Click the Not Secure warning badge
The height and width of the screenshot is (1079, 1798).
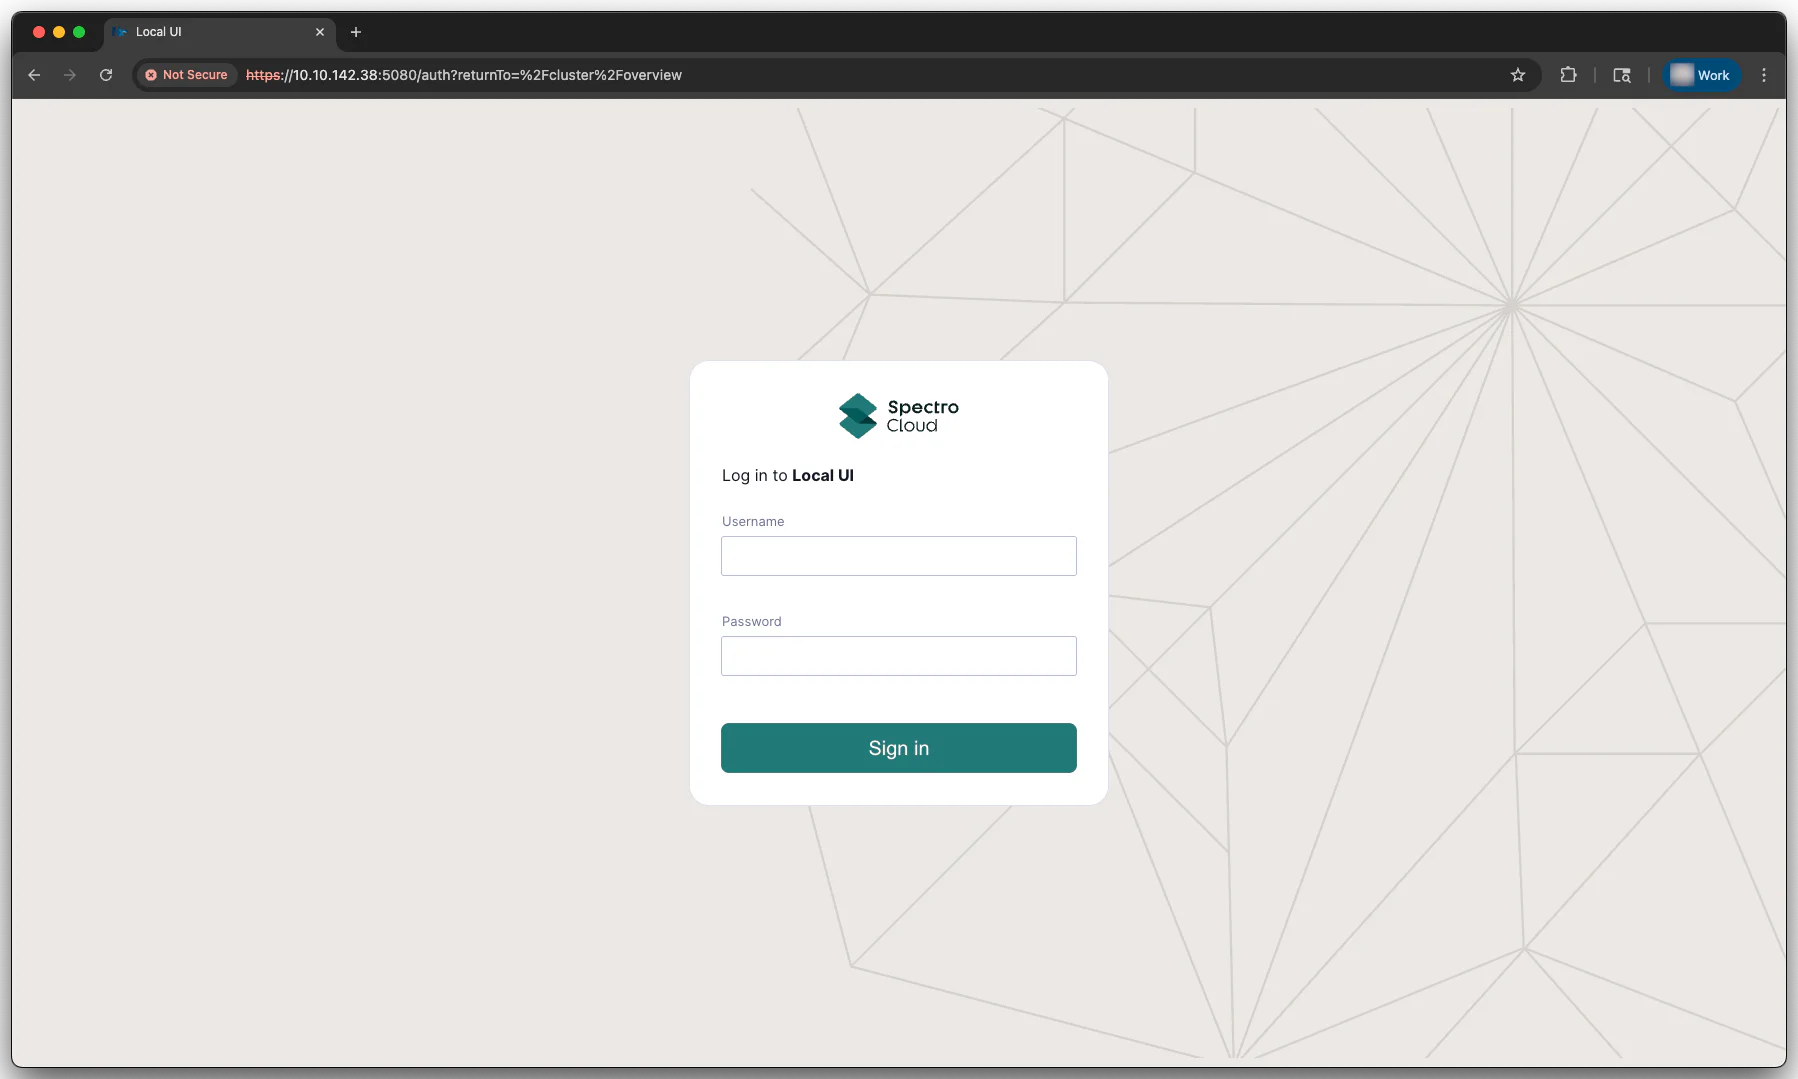pyautogui.click(x=186, y=75)
